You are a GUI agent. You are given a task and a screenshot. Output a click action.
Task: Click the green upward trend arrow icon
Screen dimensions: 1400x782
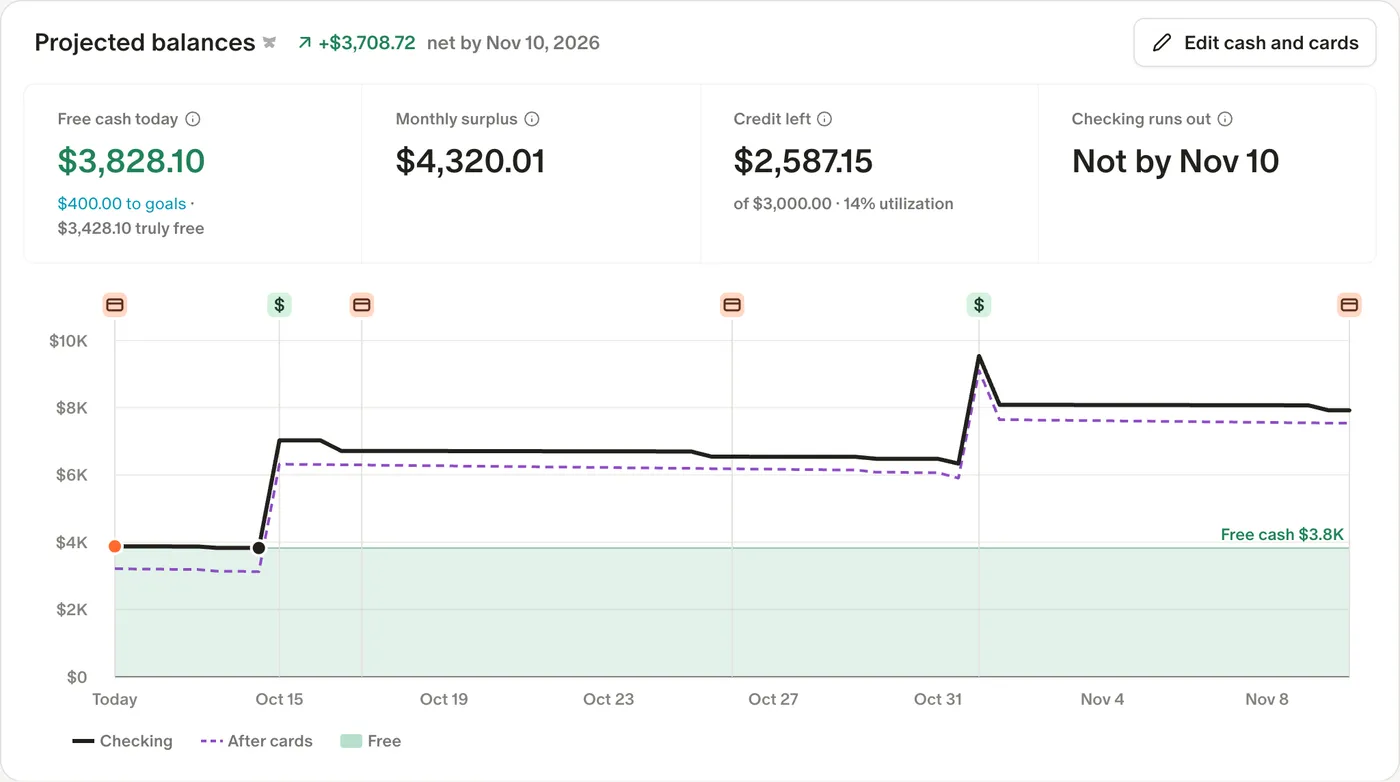pos(305,43)
